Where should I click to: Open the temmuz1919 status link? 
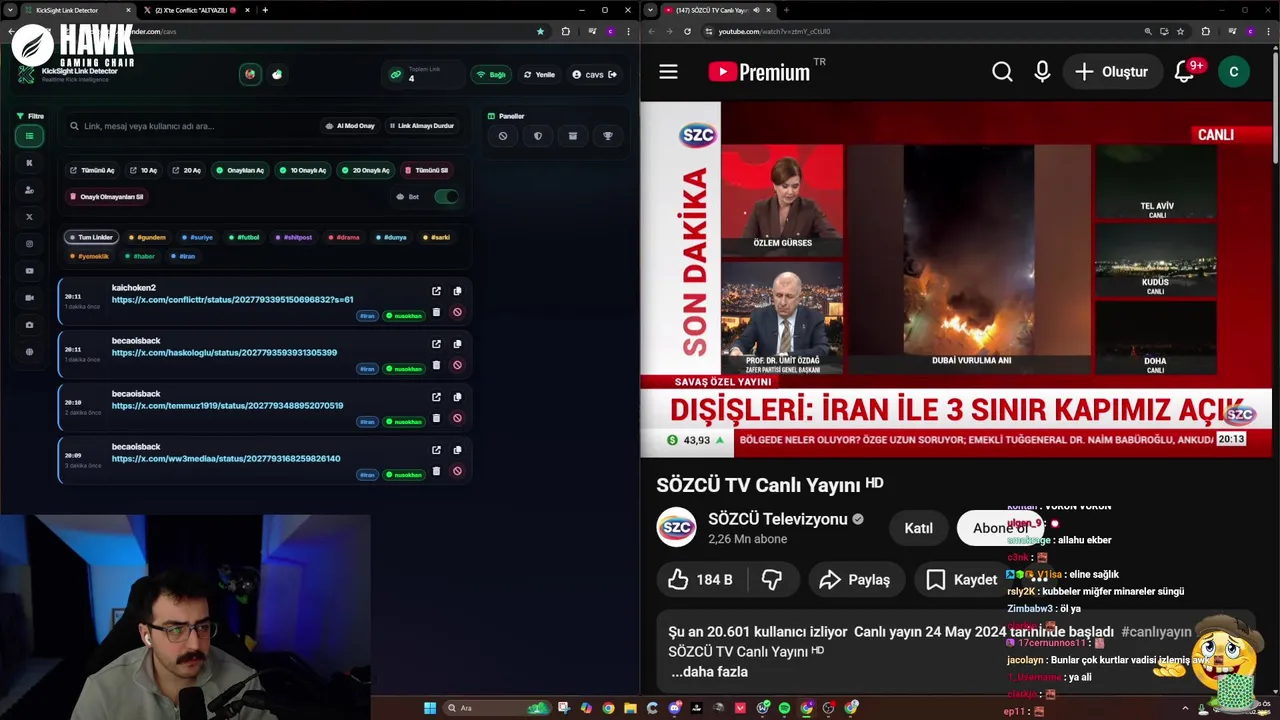coord(227,405)
